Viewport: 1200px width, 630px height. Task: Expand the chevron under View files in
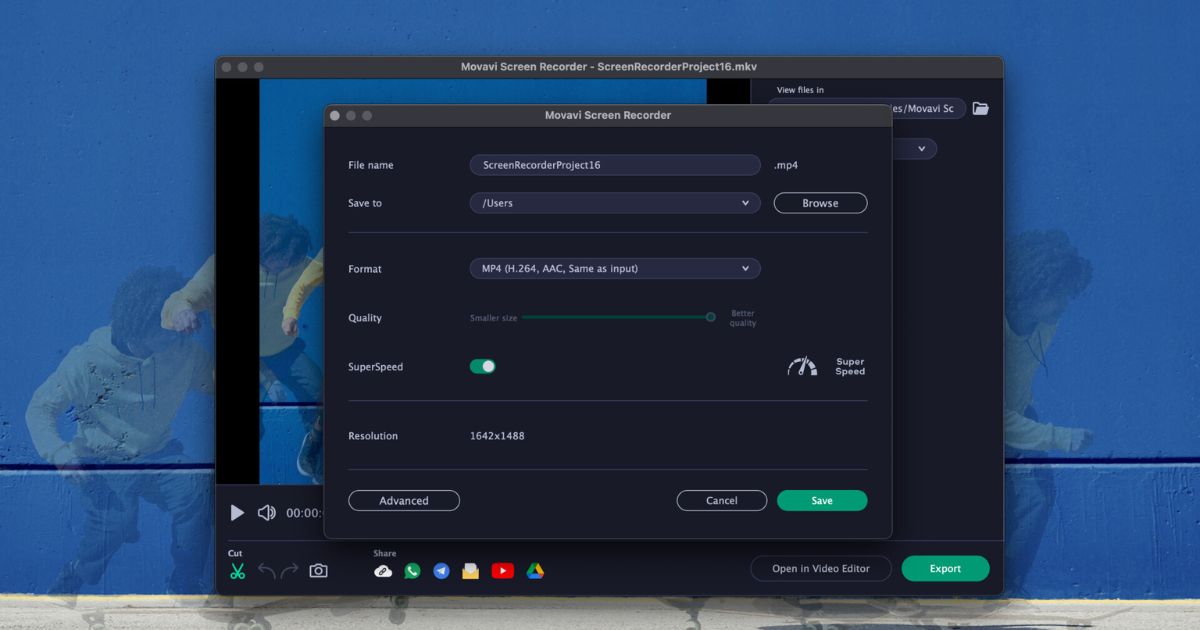922,148
